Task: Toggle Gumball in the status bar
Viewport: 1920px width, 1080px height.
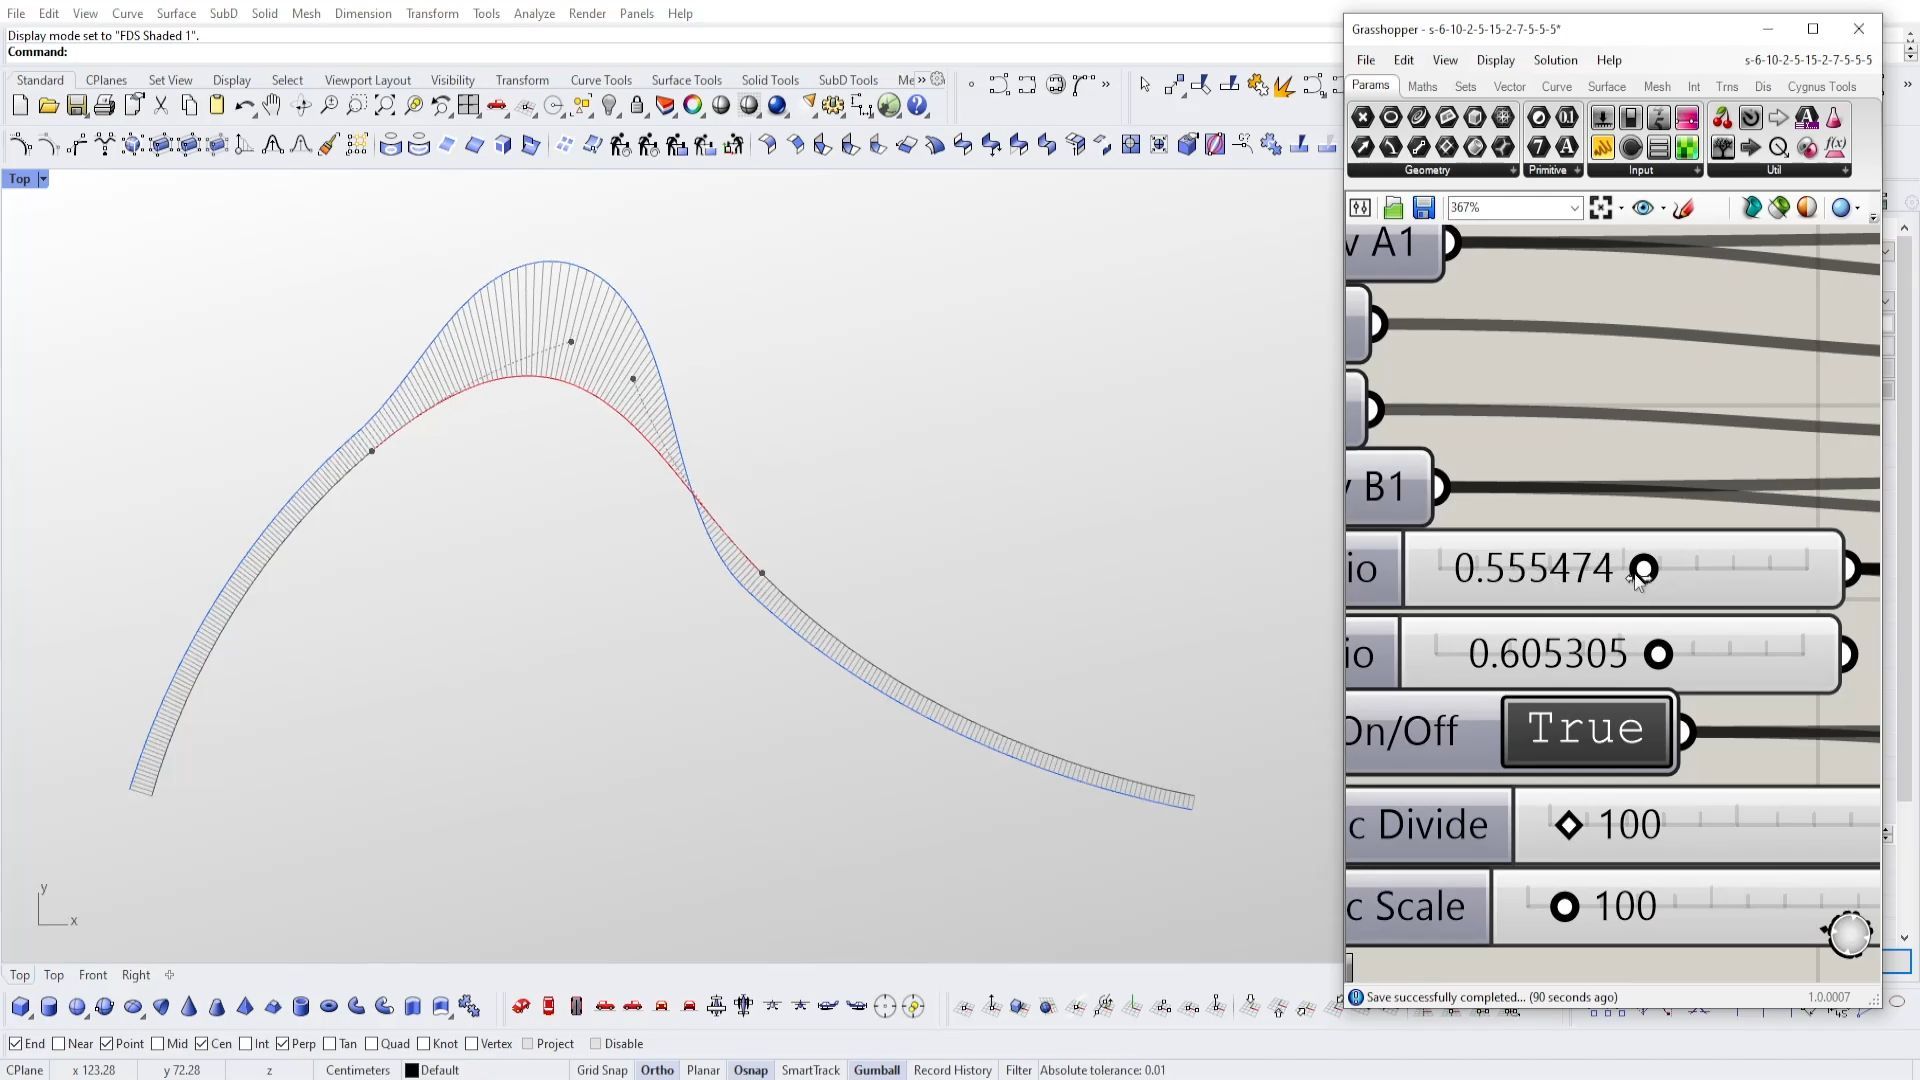Action: 876,1070
